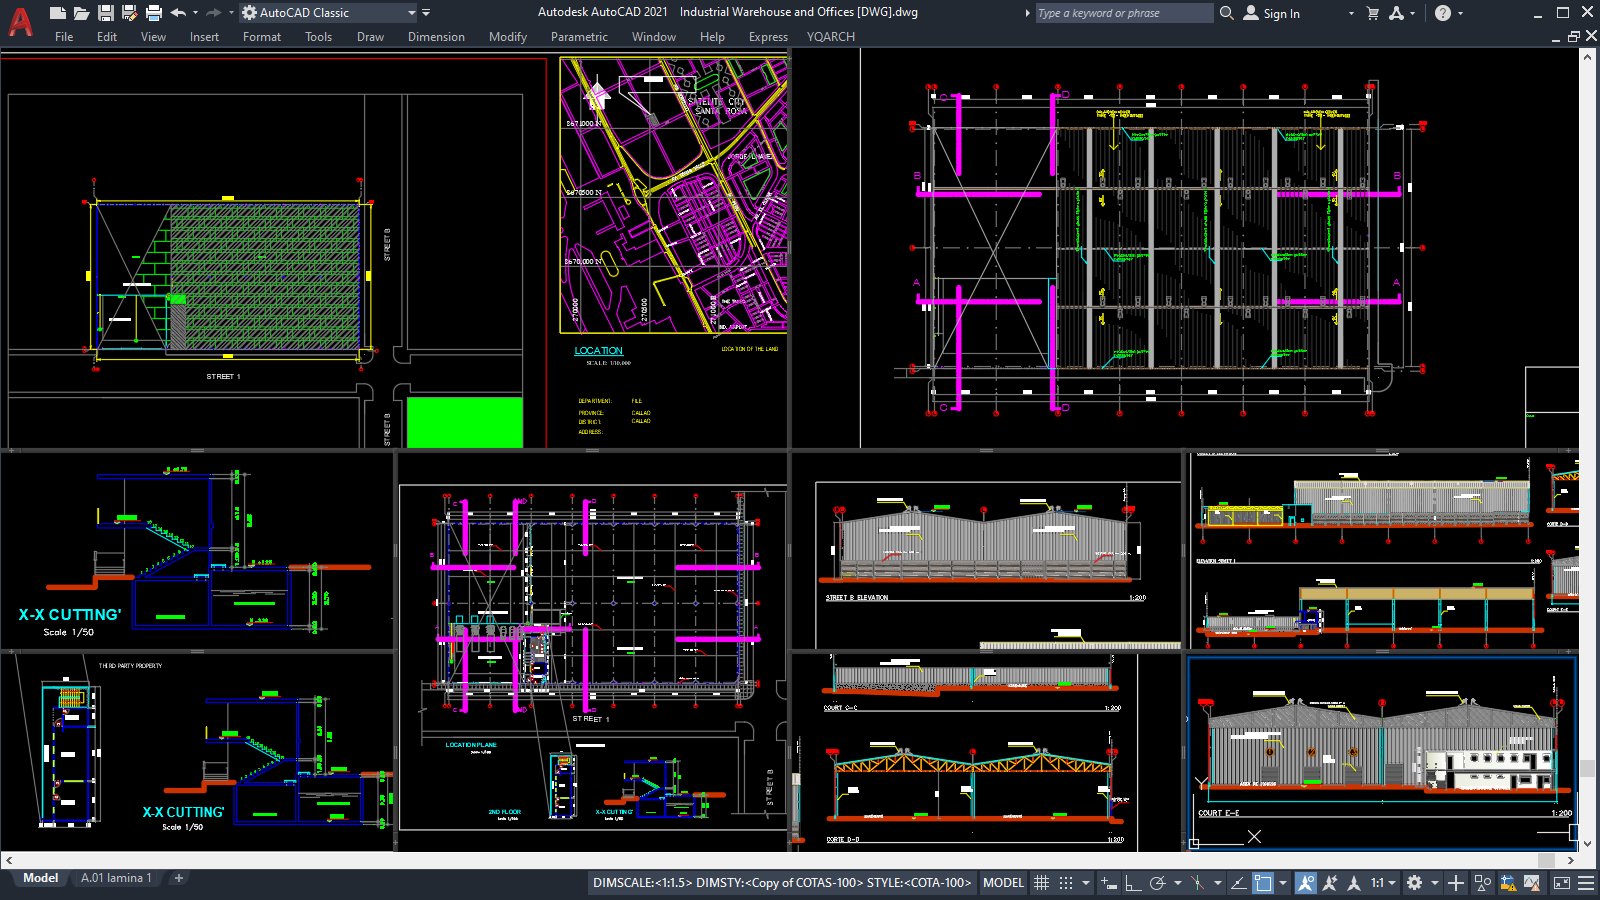Image resolution: width=1600 pixels, height=900 pixels.
Task: Open the Customization menu in the status bar
Action: pyautogui.click(x=1584, y=883)
